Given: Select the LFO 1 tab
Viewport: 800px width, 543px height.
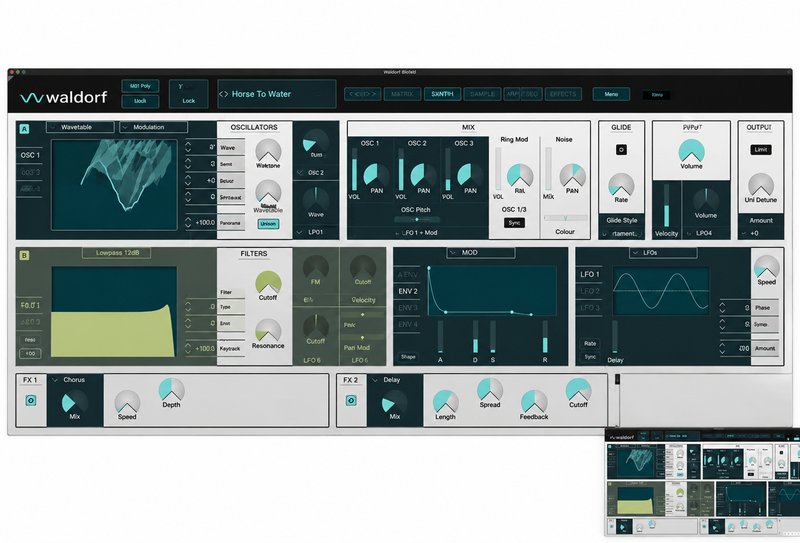Looking at the screenshot, I should pyautogui.click(x=590, y=275).
